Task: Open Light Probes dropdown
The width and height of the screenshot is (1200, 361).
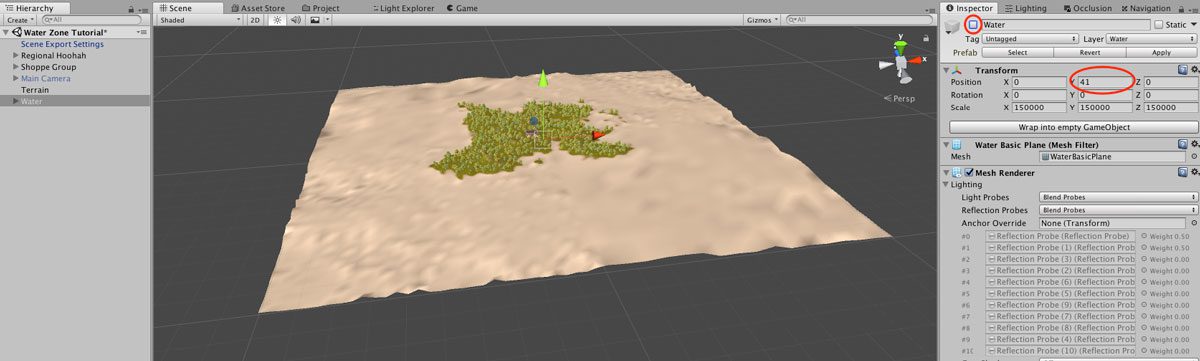Action: pyautogui.click(x=1118, y=197)
